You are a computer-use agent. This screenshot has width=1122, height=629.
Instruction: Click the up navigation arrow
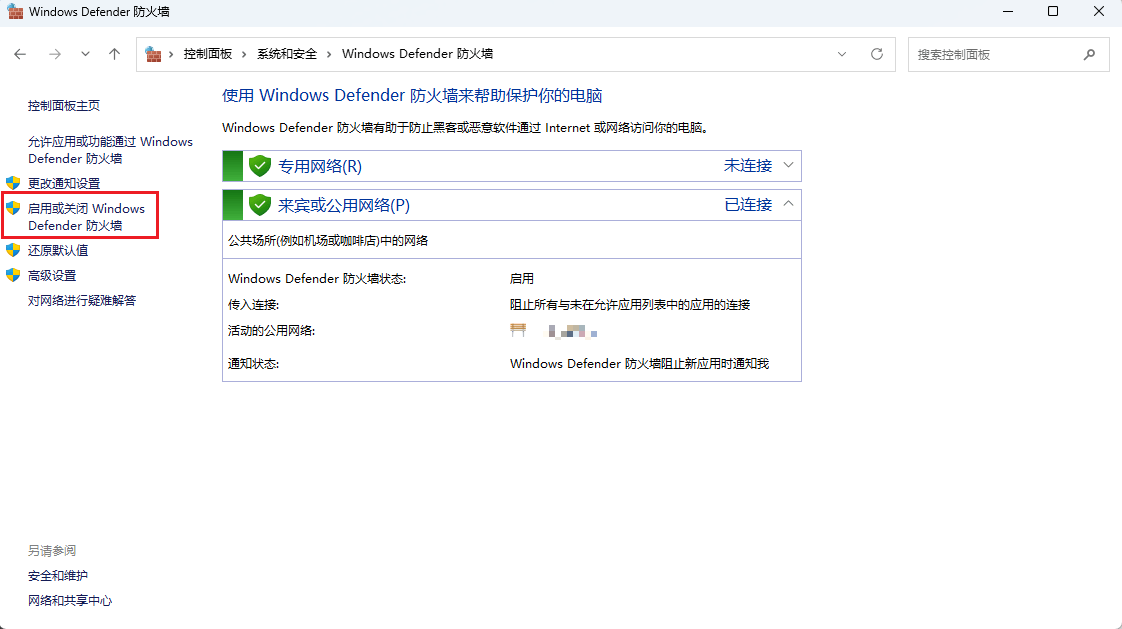coord(114,54)
